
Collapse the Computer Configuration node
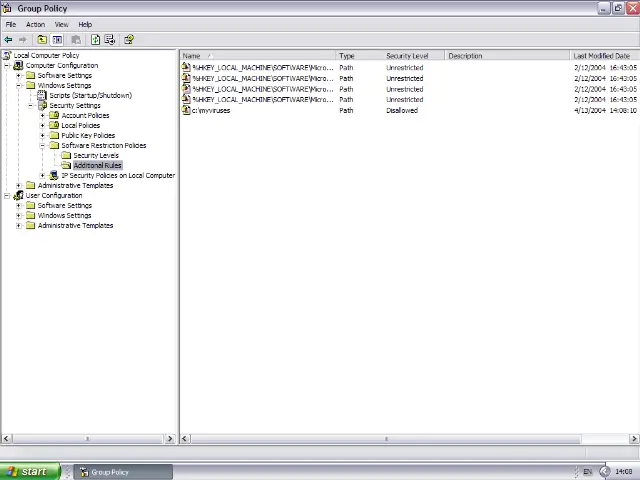7,65
